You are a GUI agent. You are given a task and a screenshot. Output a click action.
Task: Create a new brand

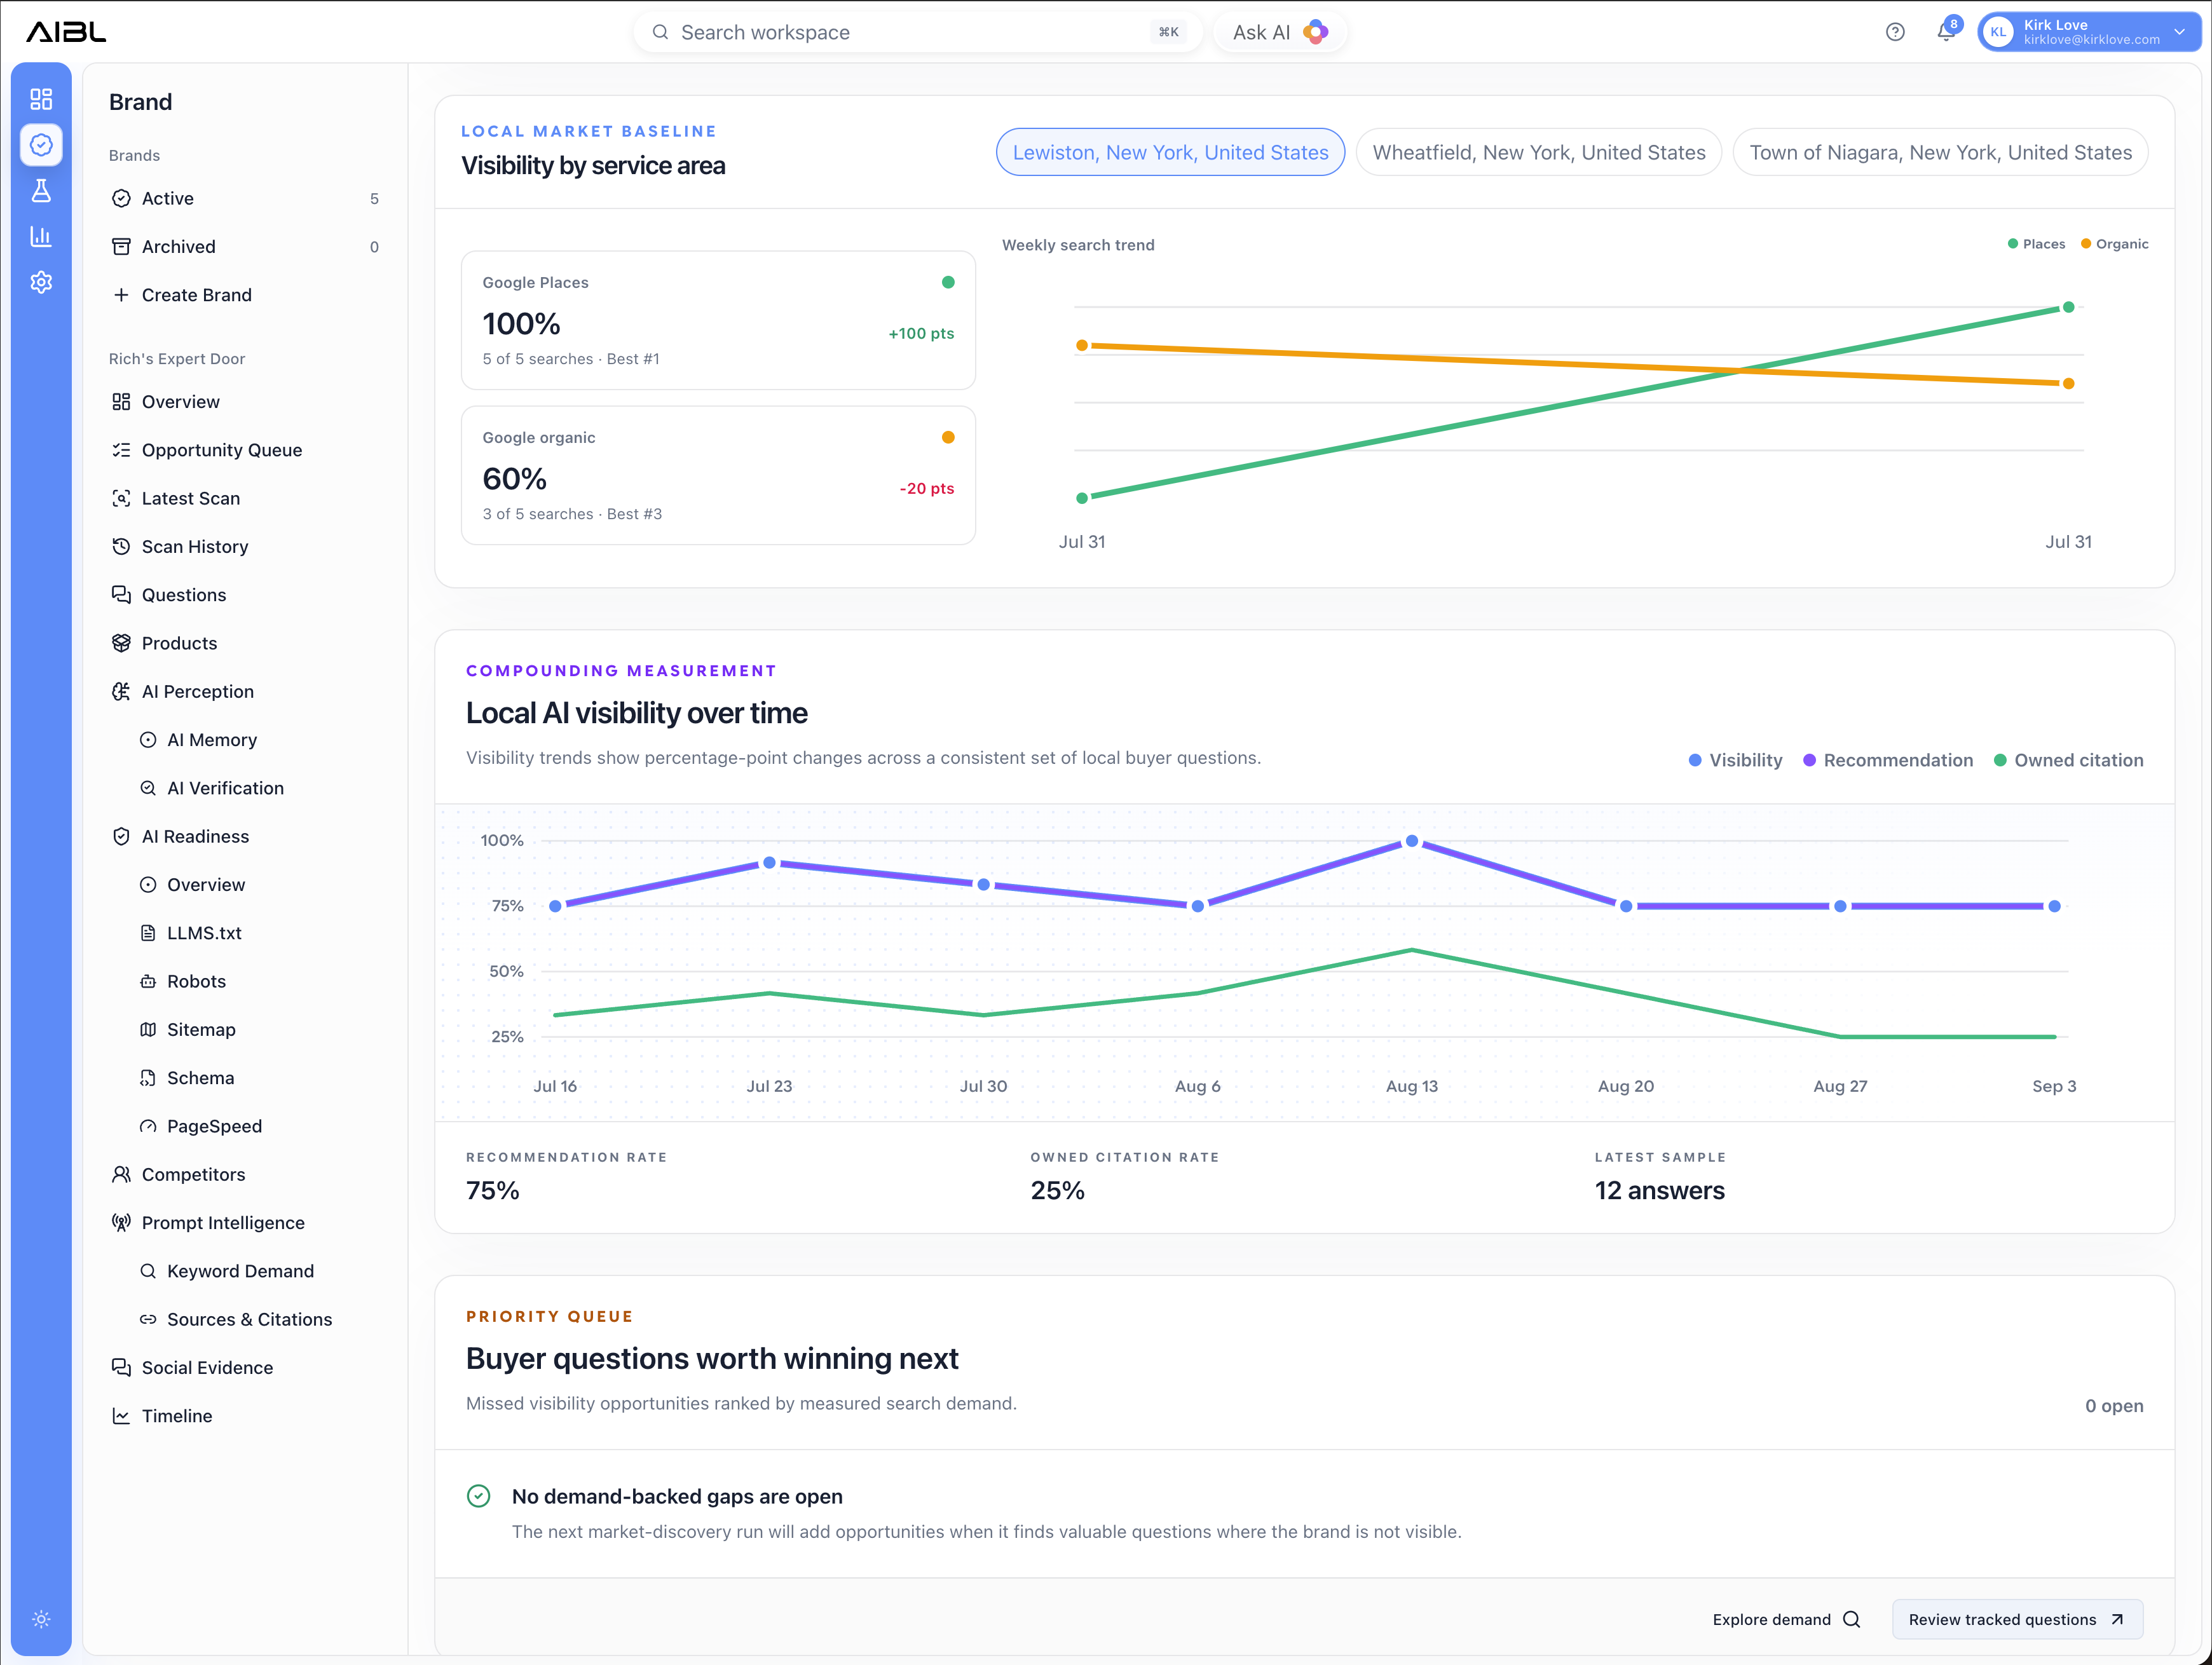(245, 295)
